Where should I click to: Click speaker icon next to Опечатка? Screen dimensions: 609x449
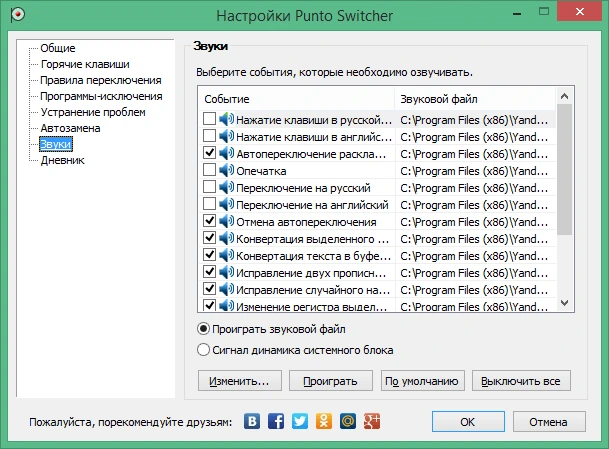pyautogui.click(x=226, y=170)
